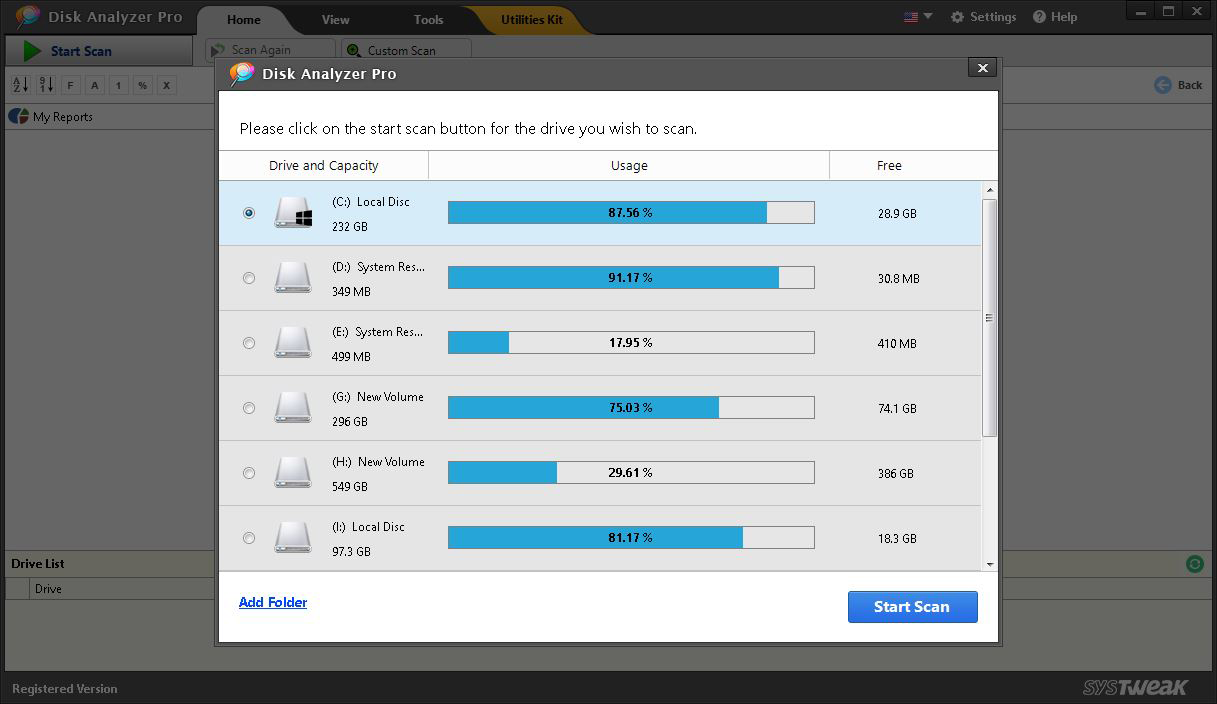
Task: Click the F toolbar icon
Action: coord(71,85)
